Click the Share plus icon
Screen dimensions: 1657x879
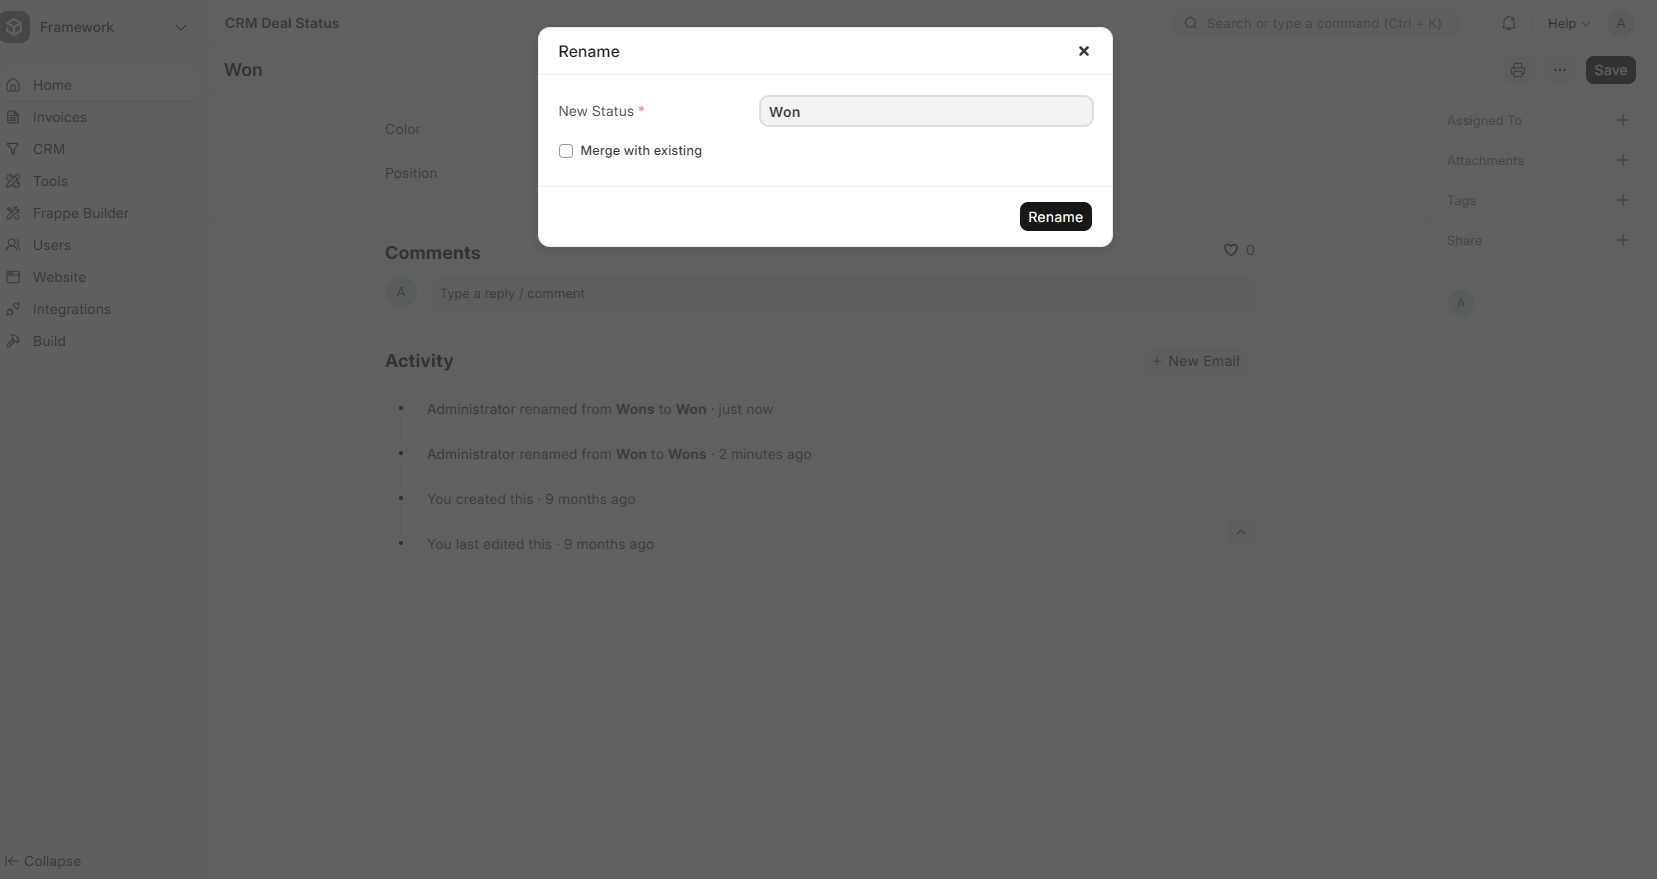1622,240
